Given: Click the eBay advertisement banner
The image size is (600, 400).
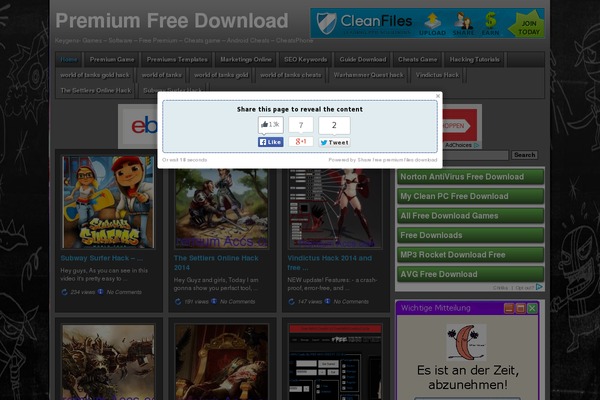Looking at the screenshot, I should 139,126.
